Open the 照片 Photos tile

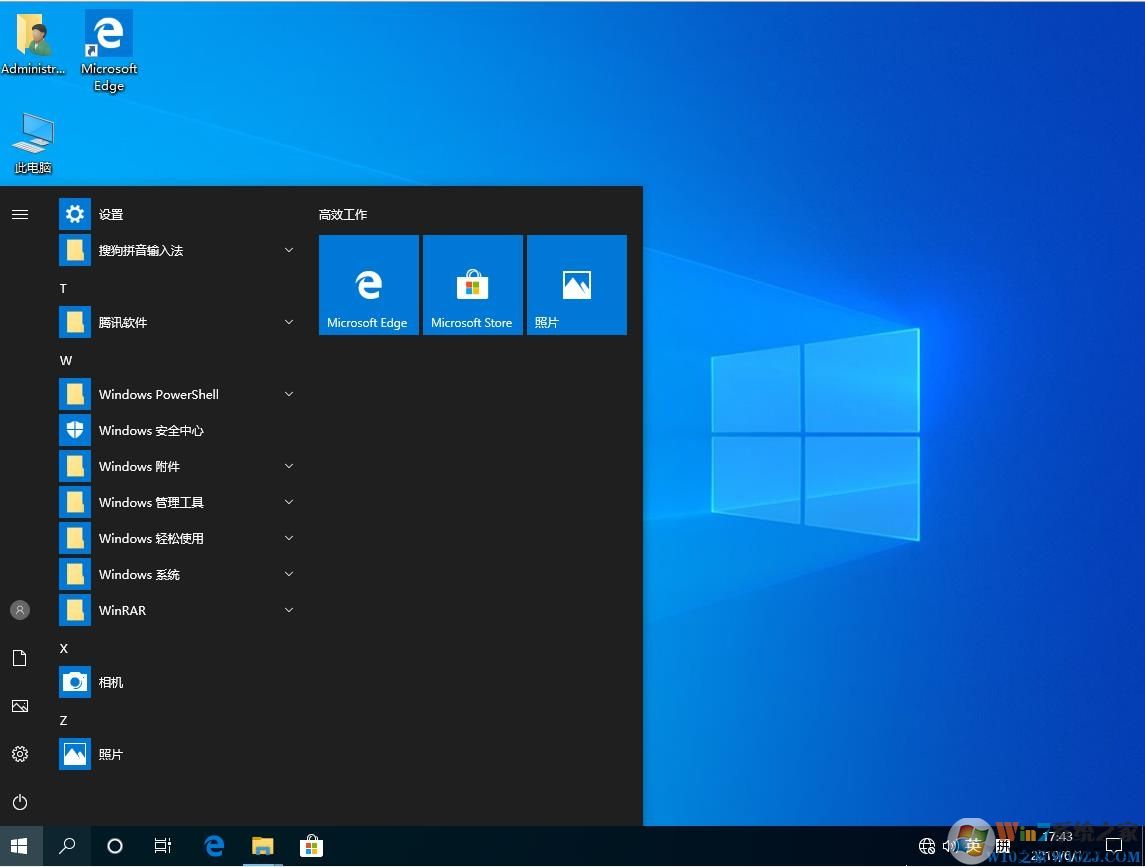[577, 284]
